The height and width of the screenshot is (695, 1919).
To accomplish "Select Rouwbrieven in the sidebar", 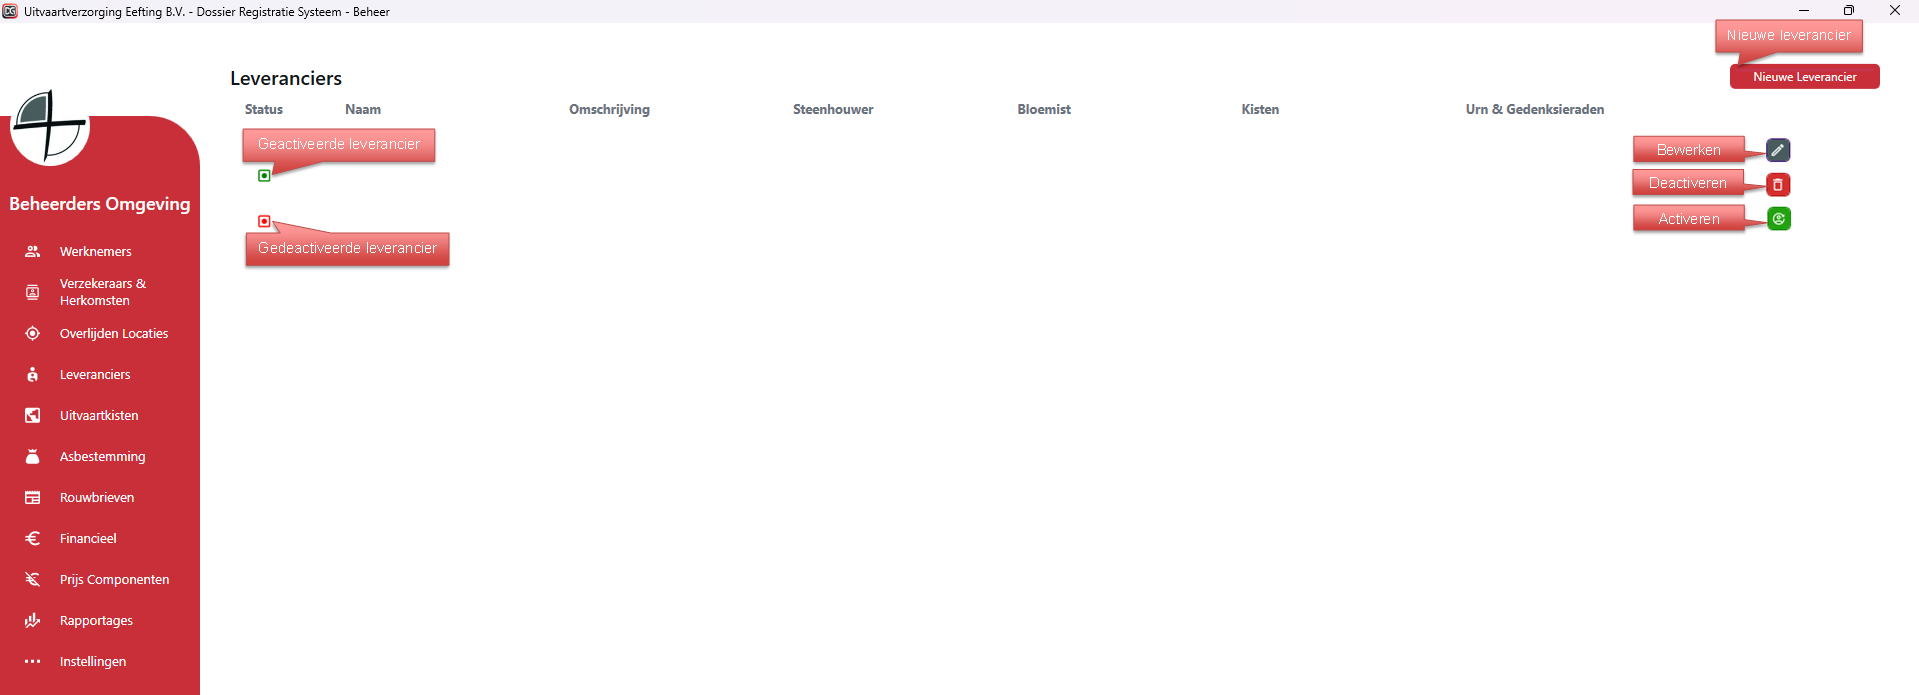I will click(97, 497).
